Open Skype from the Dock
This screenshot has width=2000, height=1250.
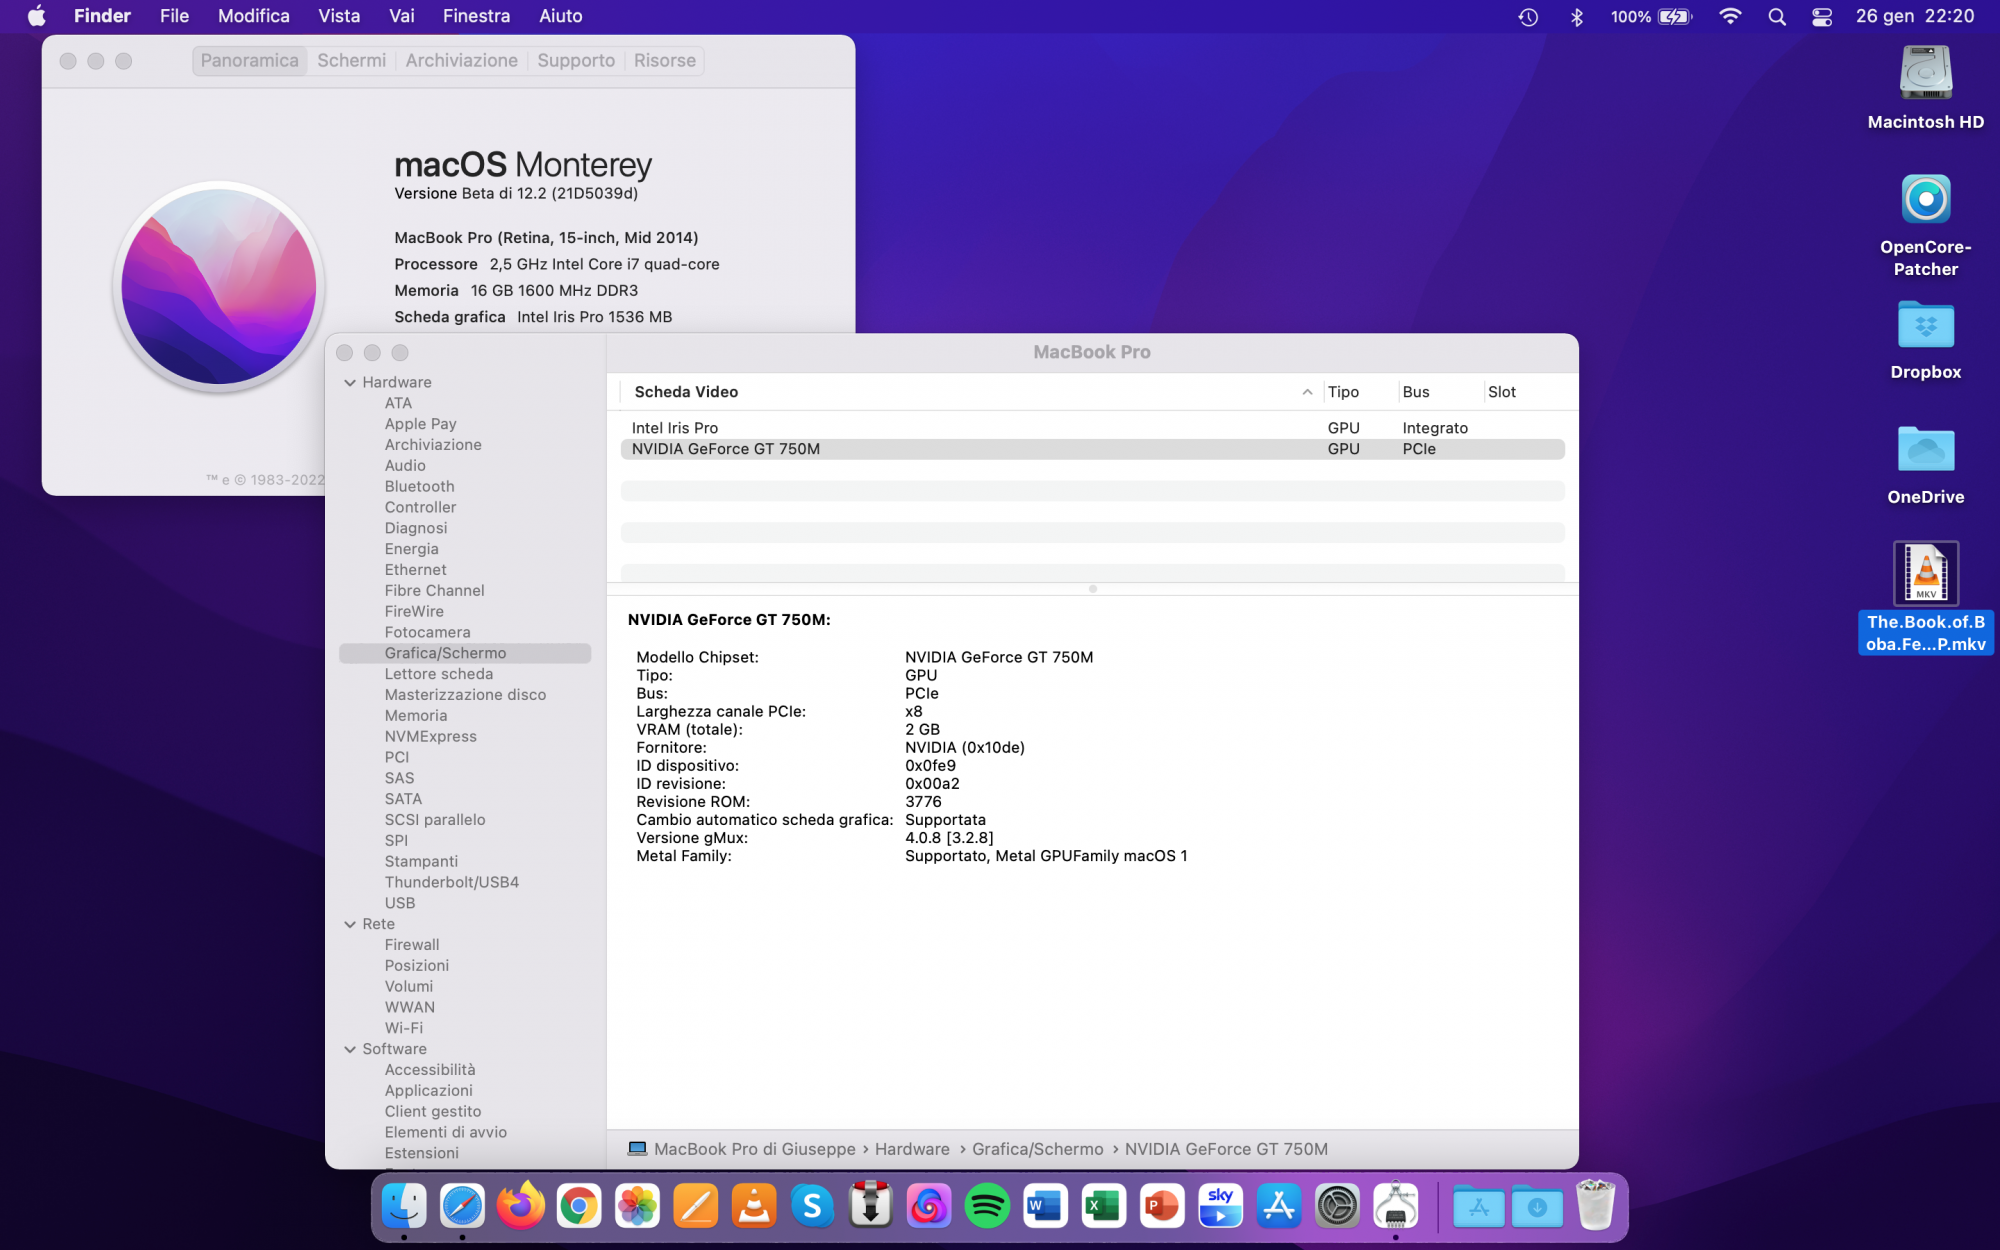coord(812,1206)
